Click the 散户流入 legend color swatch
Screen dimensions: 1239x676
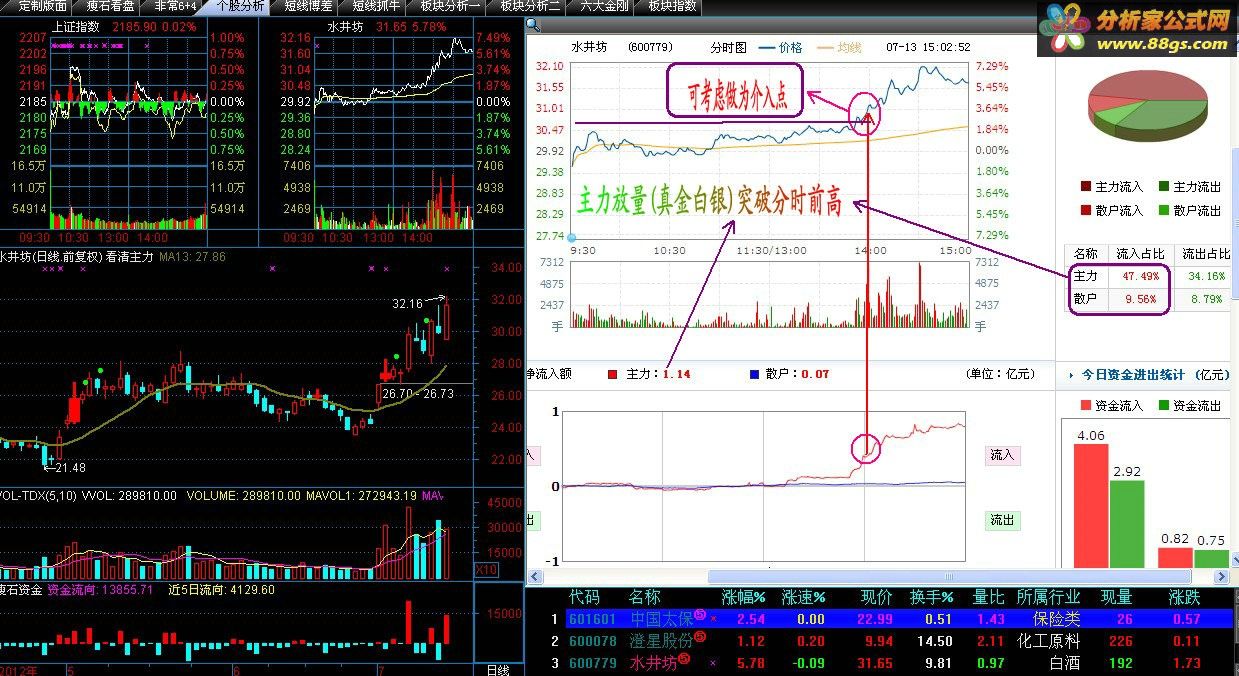tap(1086, 210)
